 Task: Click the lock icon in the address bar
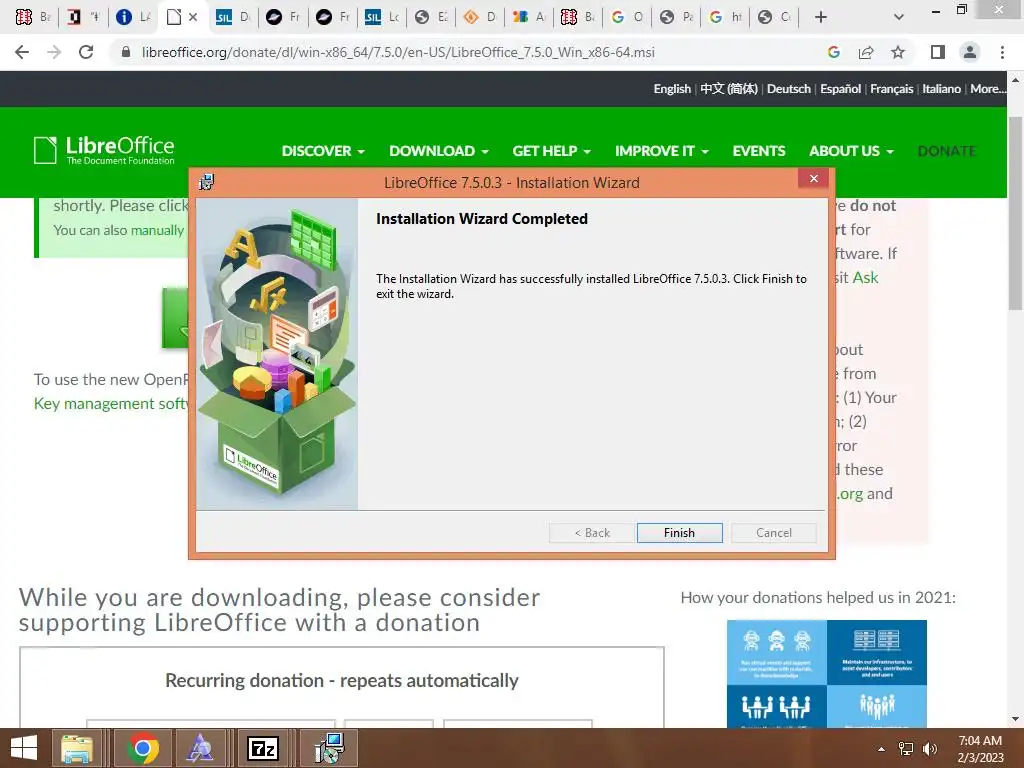(126, 52)
